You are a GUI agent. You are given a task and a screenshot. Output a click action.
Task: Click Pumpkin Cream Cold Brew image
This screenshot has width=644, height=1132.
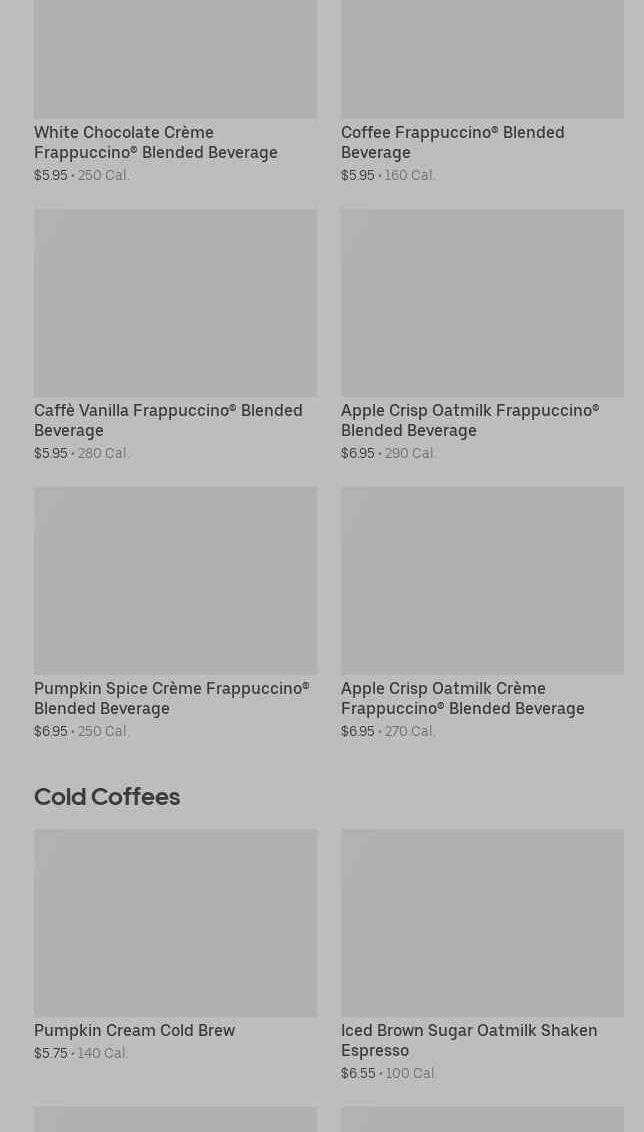click(x=175, y=922)
